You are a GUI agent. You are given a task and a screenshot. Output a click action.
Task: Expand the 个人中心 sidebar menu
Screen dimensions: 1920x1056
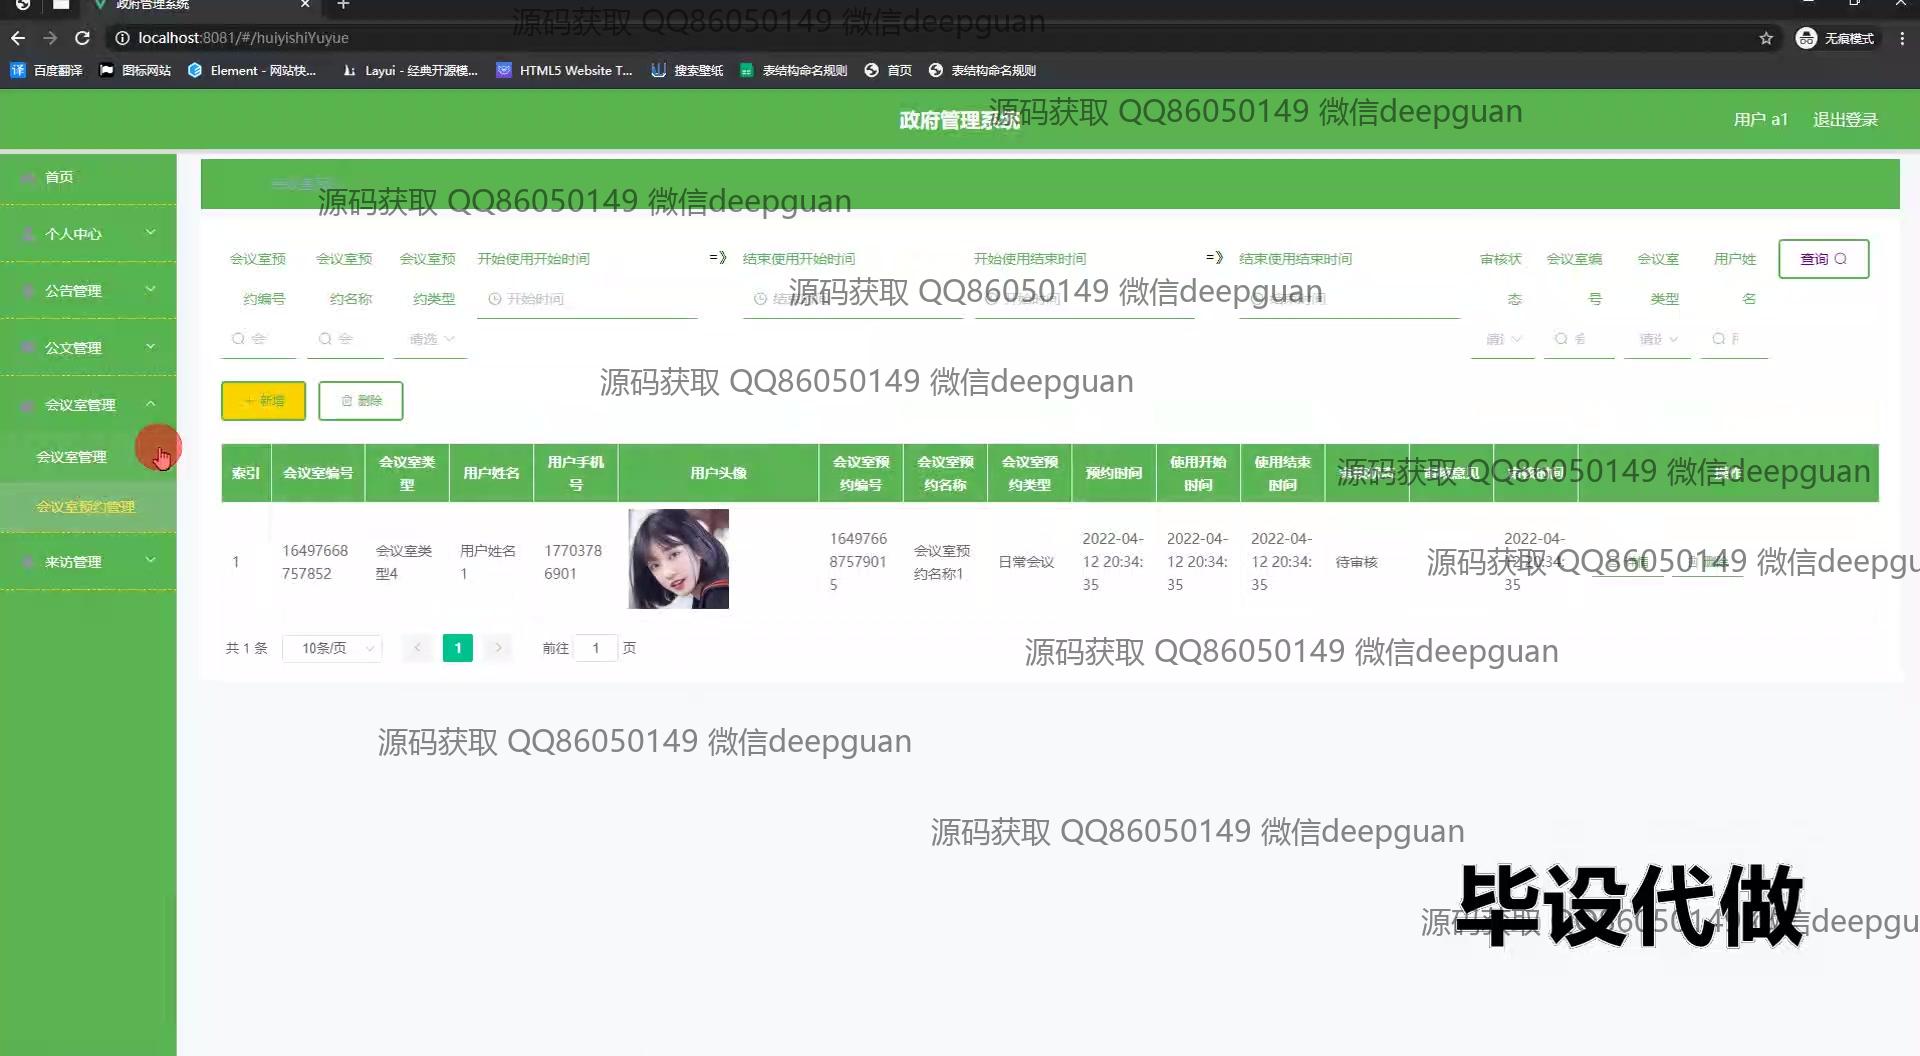(88, 234)
